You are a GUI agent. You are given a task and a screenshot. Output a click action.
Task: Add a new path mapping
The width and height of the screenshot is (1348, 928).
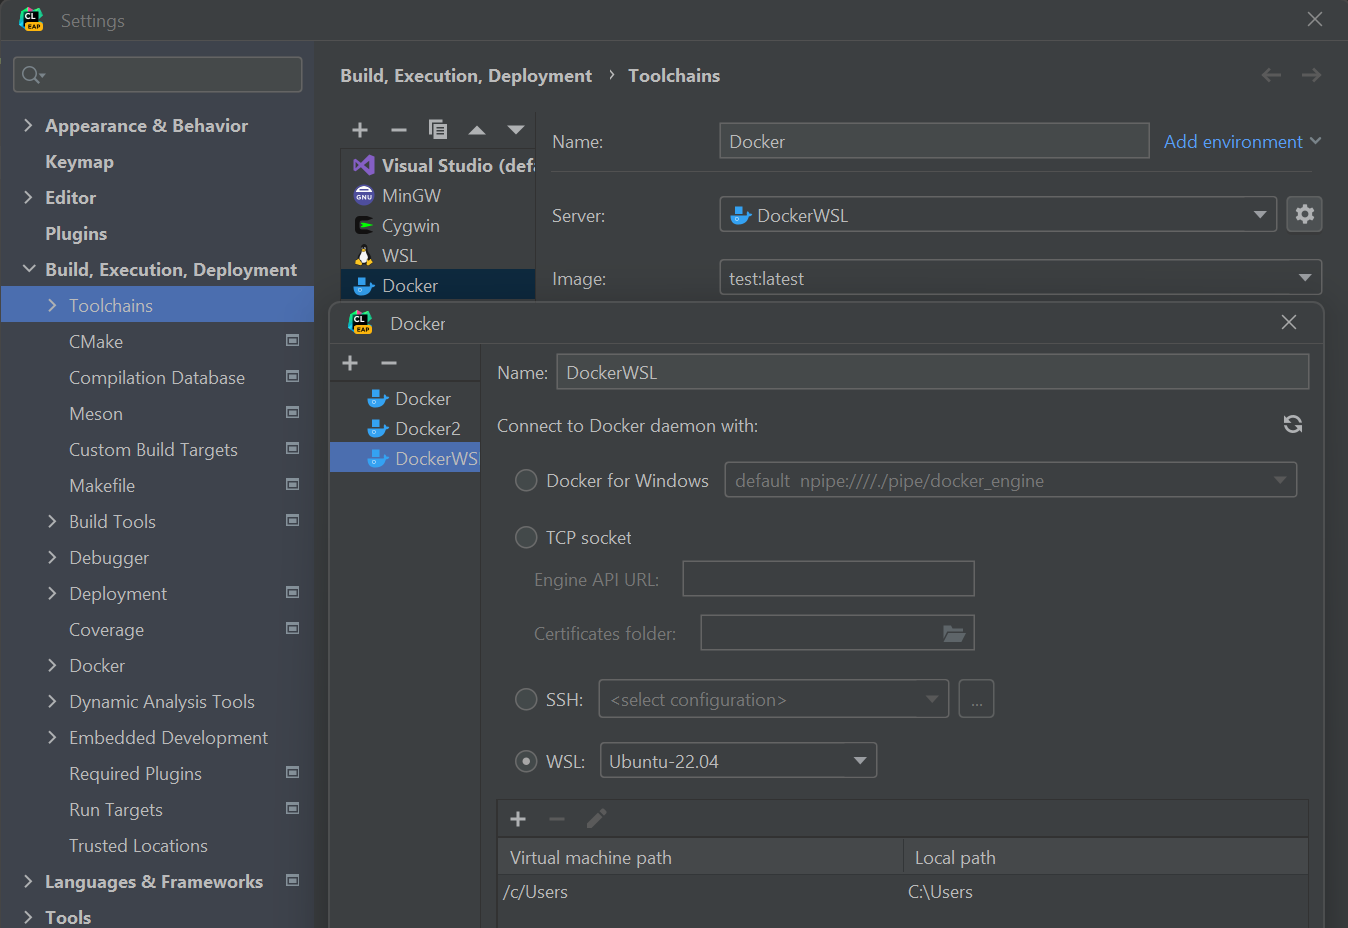[518, 819]
